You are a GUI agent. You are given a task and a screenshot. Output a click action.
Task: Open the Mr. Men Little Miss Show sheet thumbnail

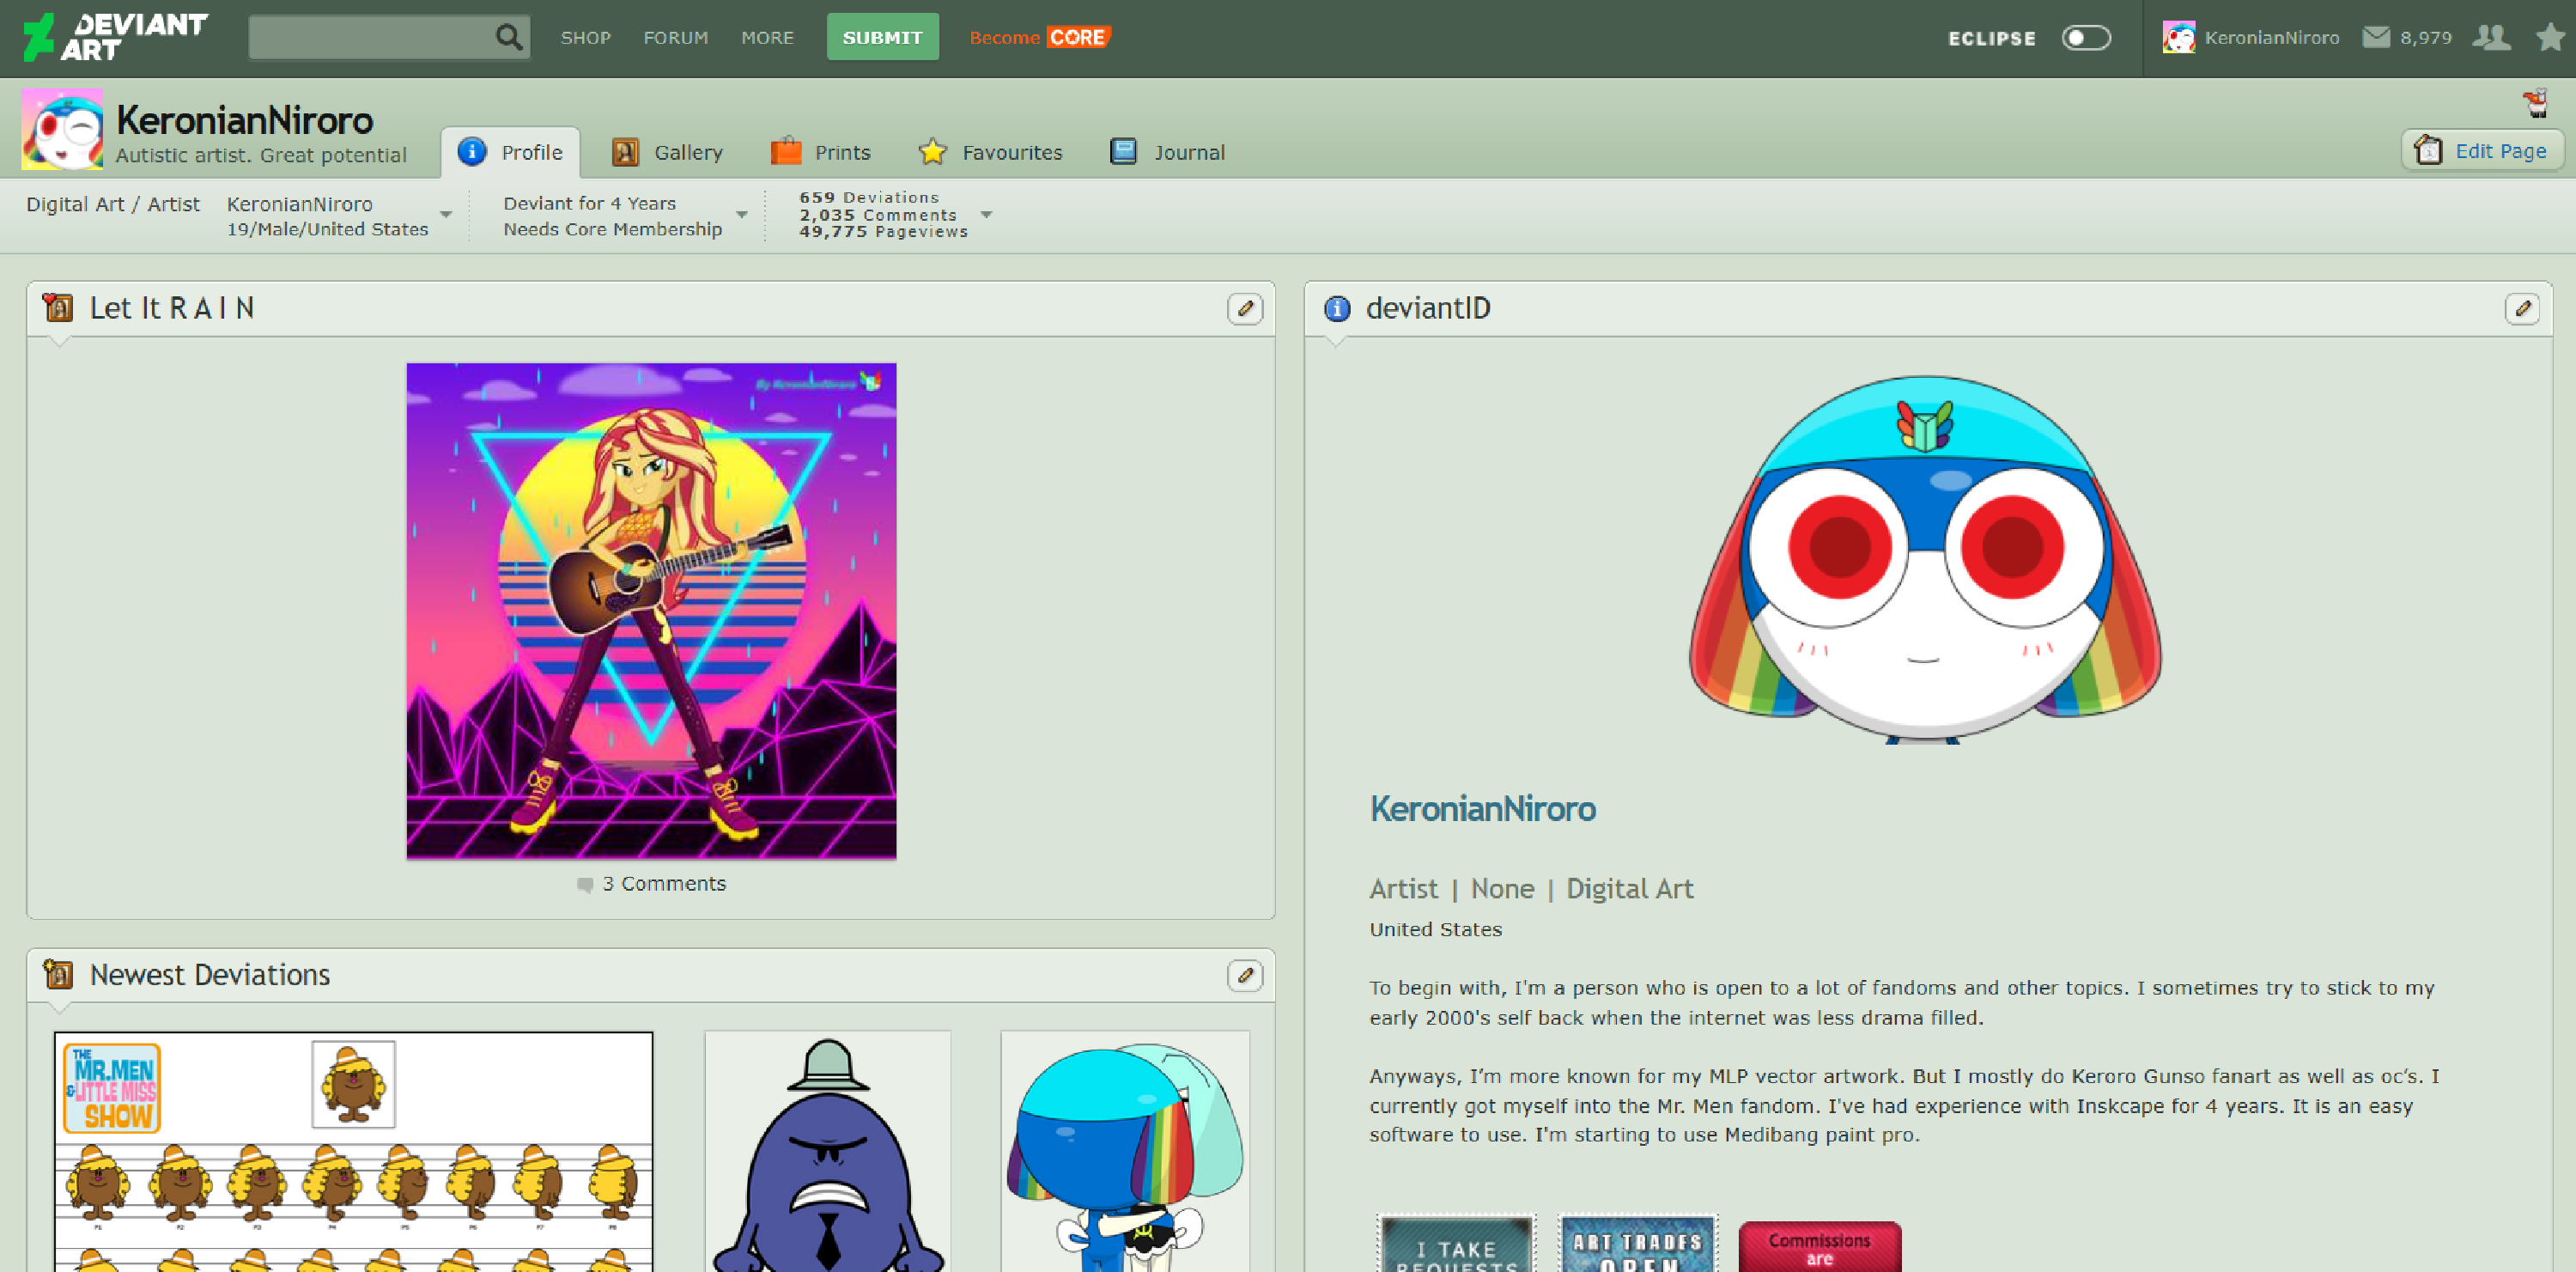tap(353, 1152)
